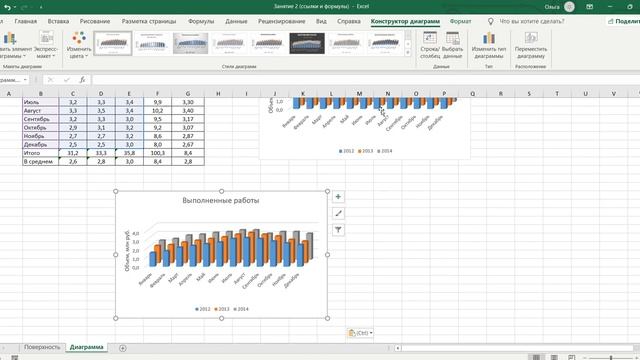Open the Данные ribbon tab

236,21
